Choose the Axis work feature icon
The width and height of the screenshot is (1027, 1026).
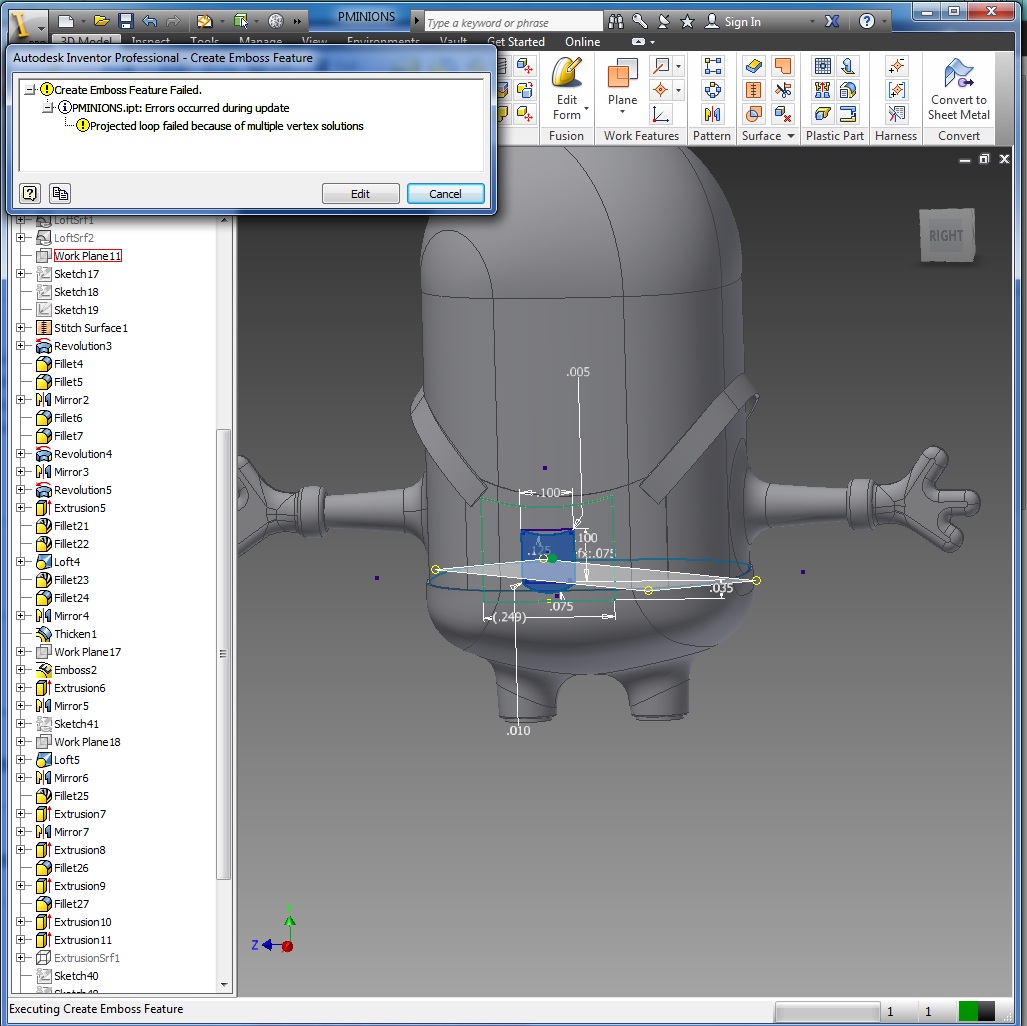(661, 66)
